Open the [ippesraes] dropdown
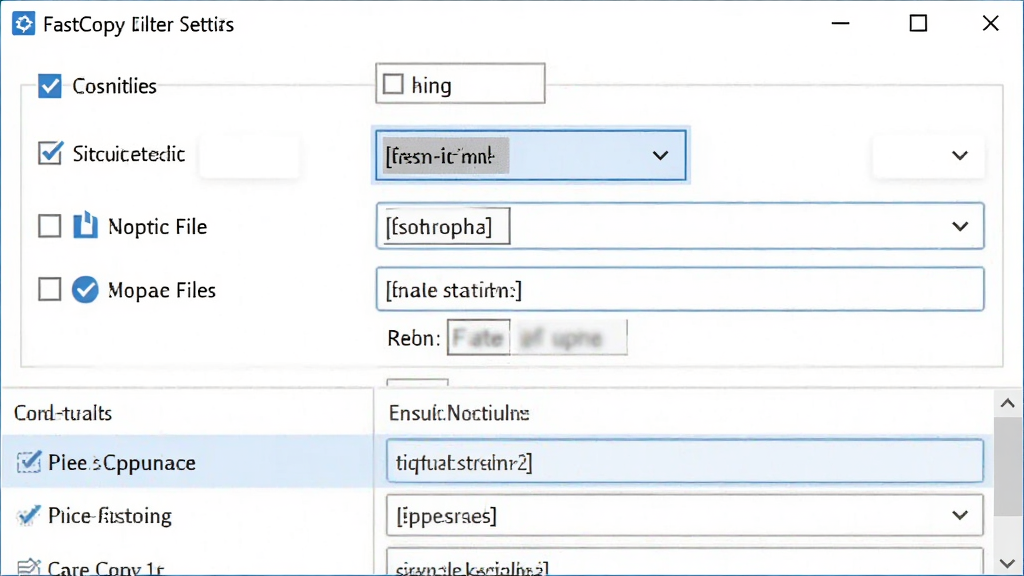 (x=684, y=516)
